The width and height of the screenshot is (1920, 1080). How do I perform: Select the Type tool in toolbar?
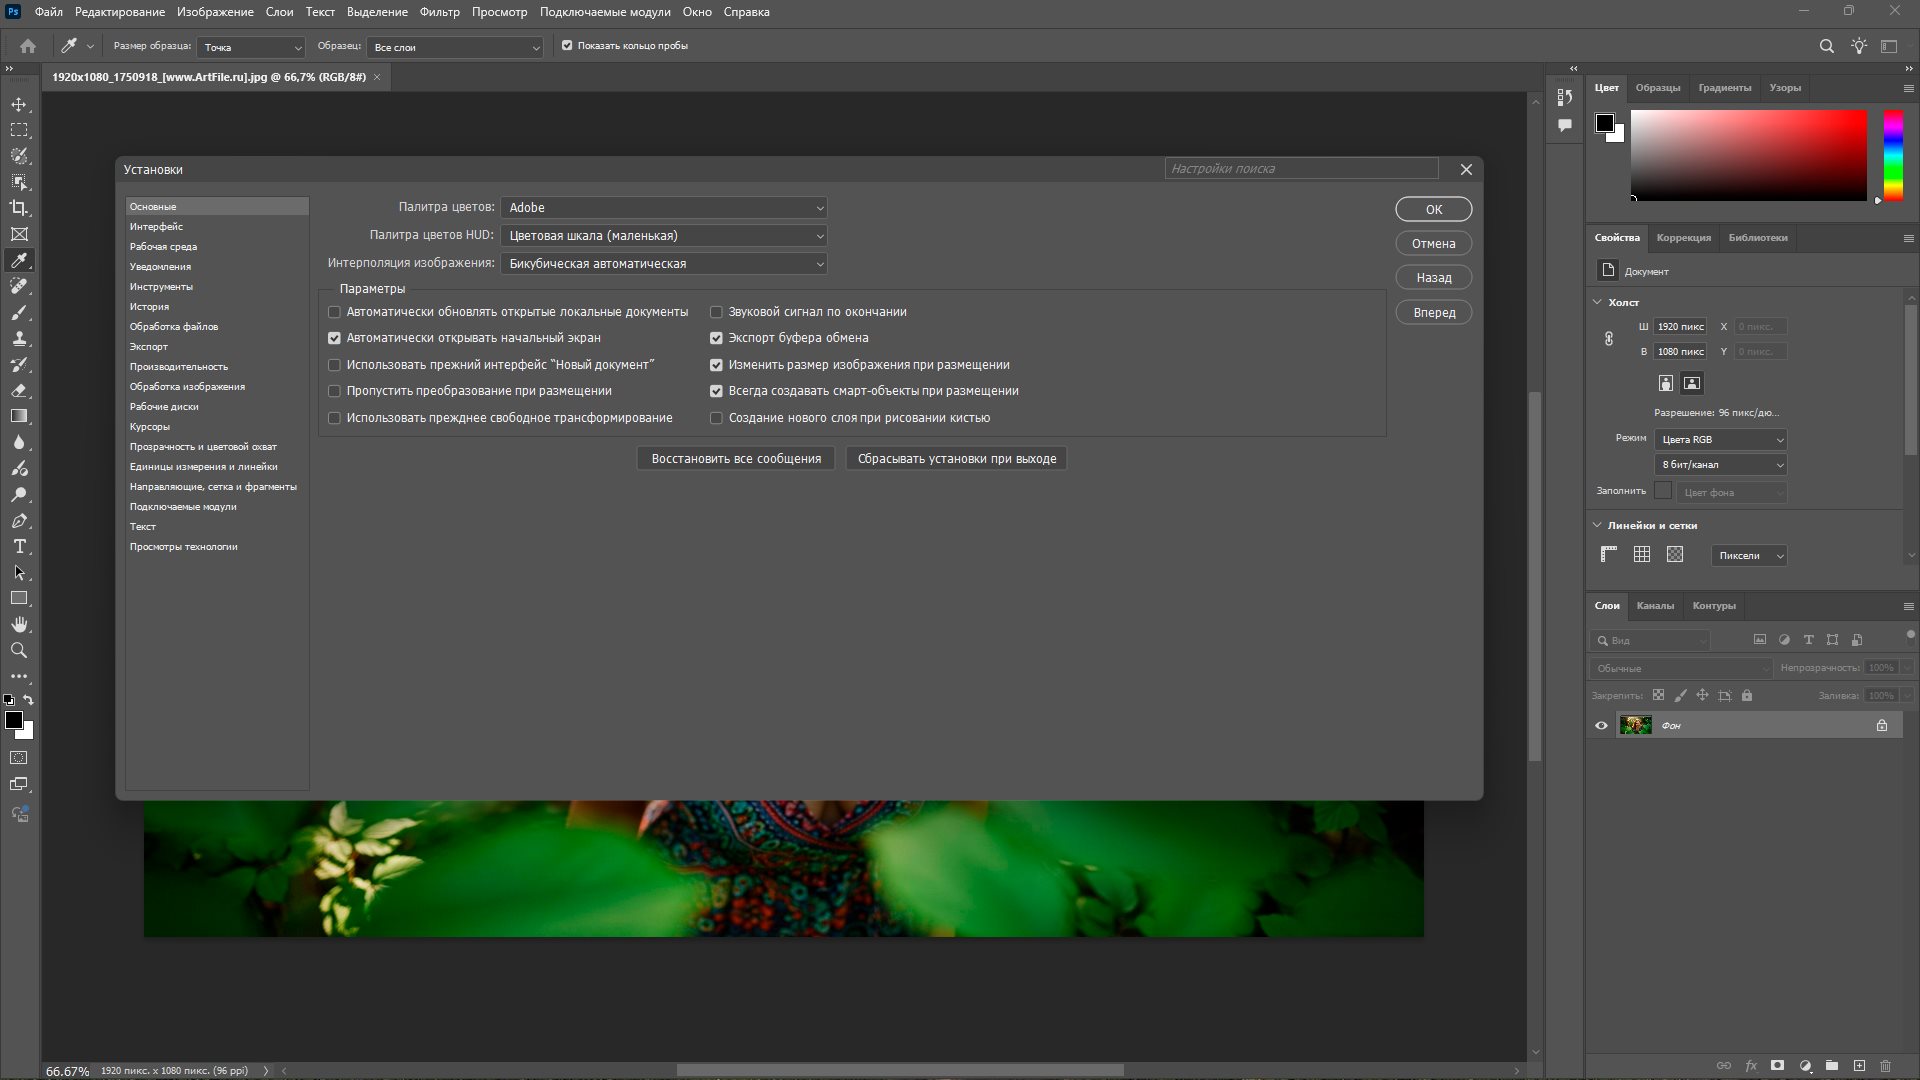coord(19,547)
